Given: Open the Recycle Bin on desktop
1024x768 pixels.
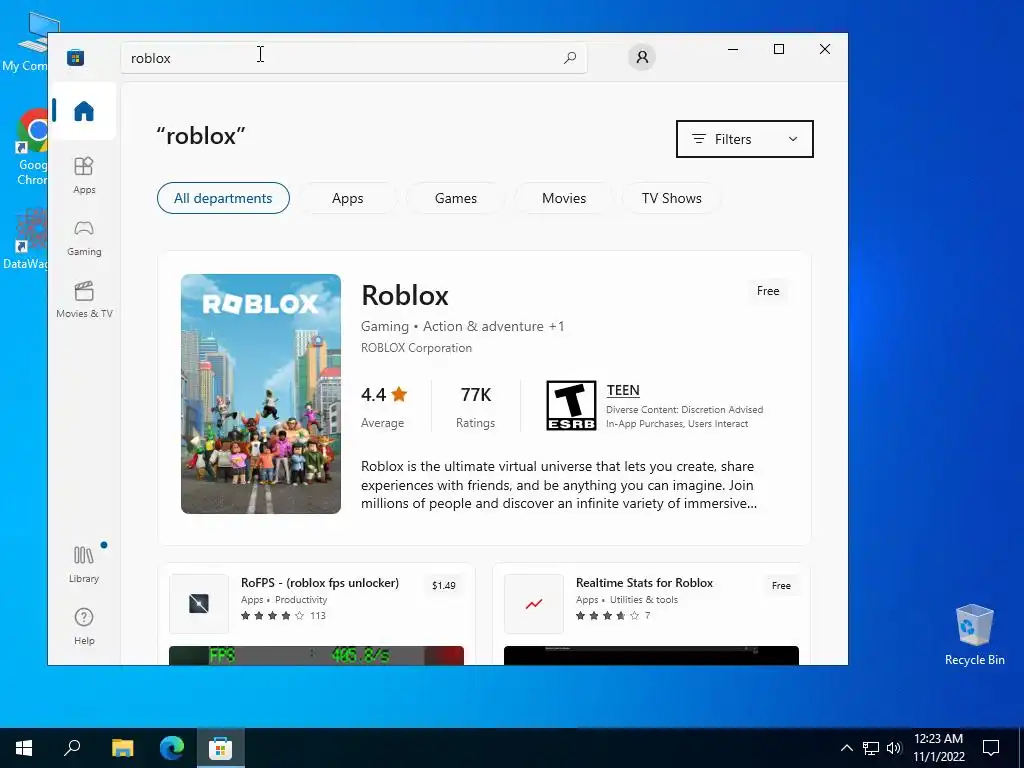Looking at the screenshot, I should click(x=974, y=634).
